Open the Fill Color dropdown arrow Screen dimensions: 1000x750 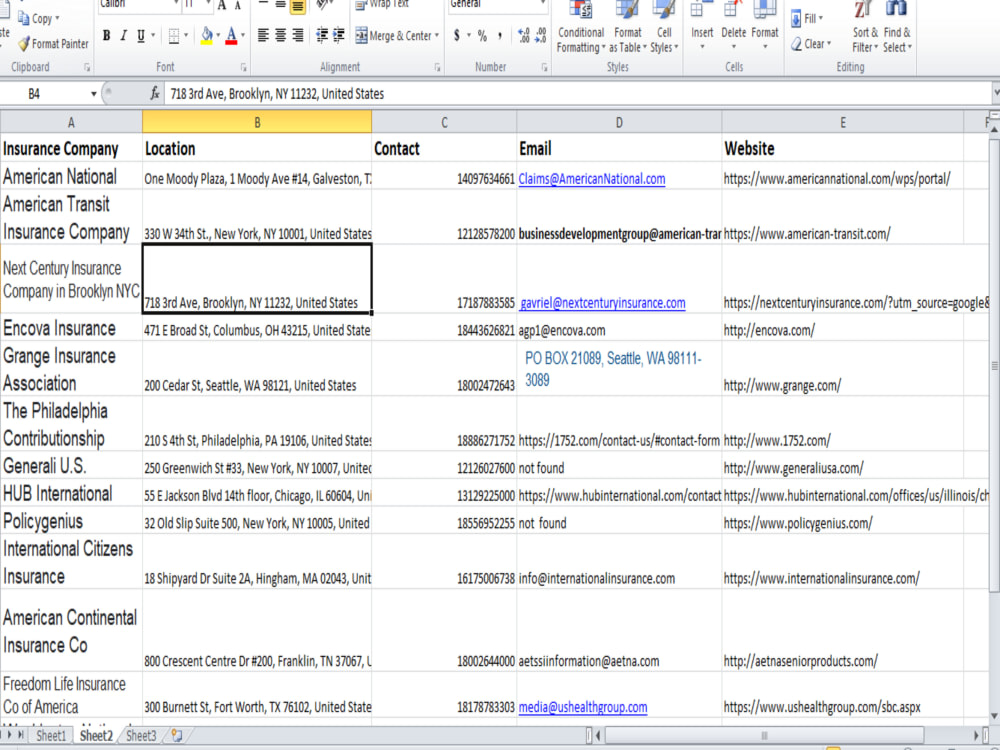click(x=218, y=36)
